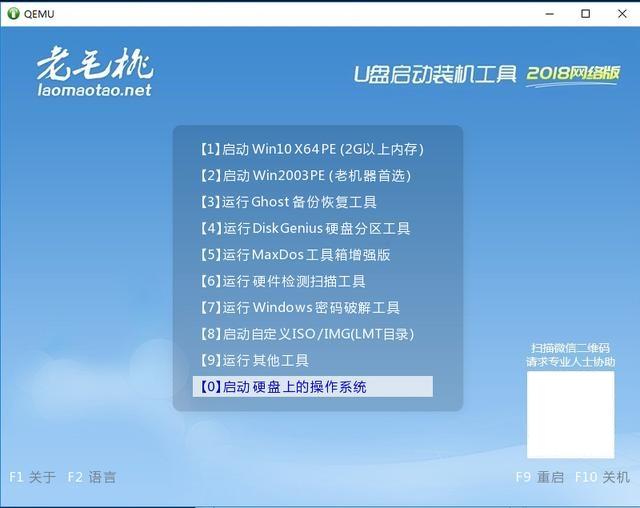Select menu entry 1 to boot Win10 X64 PE
The height and width of the screenshot is (508, 640).
pos(312,149)
